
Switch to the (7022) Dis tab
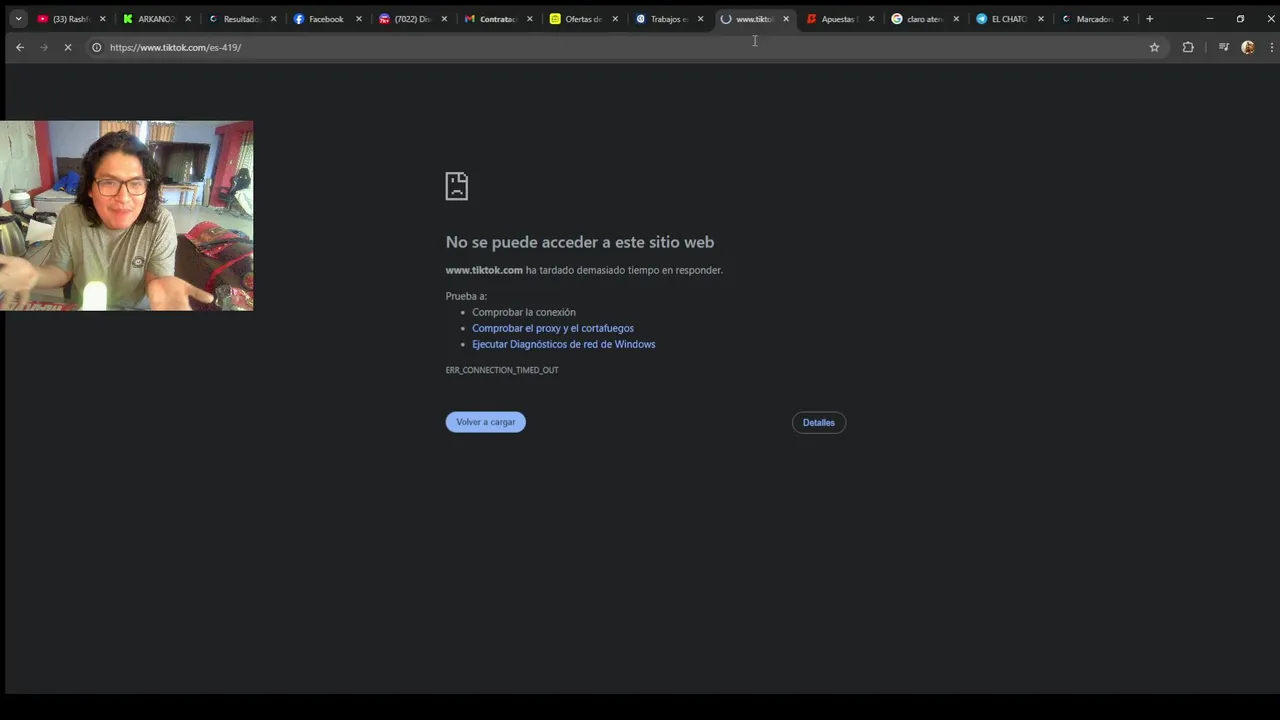(410, 19)
